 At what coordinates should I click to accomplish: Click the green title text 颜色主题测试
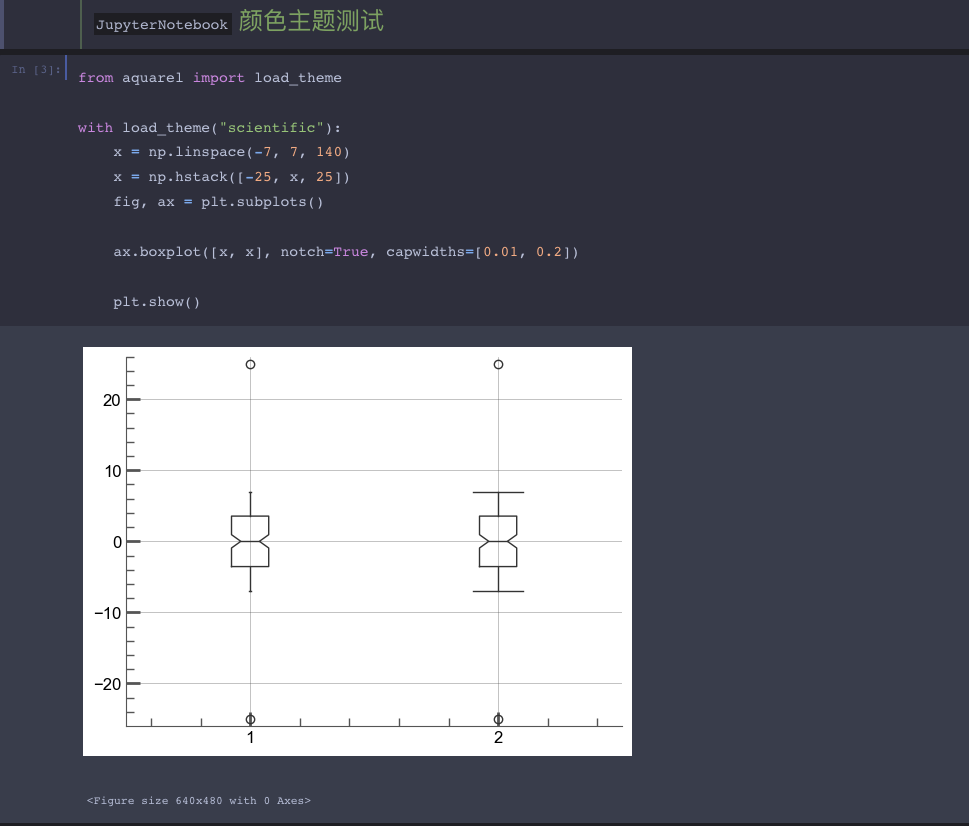click(311, 22)
